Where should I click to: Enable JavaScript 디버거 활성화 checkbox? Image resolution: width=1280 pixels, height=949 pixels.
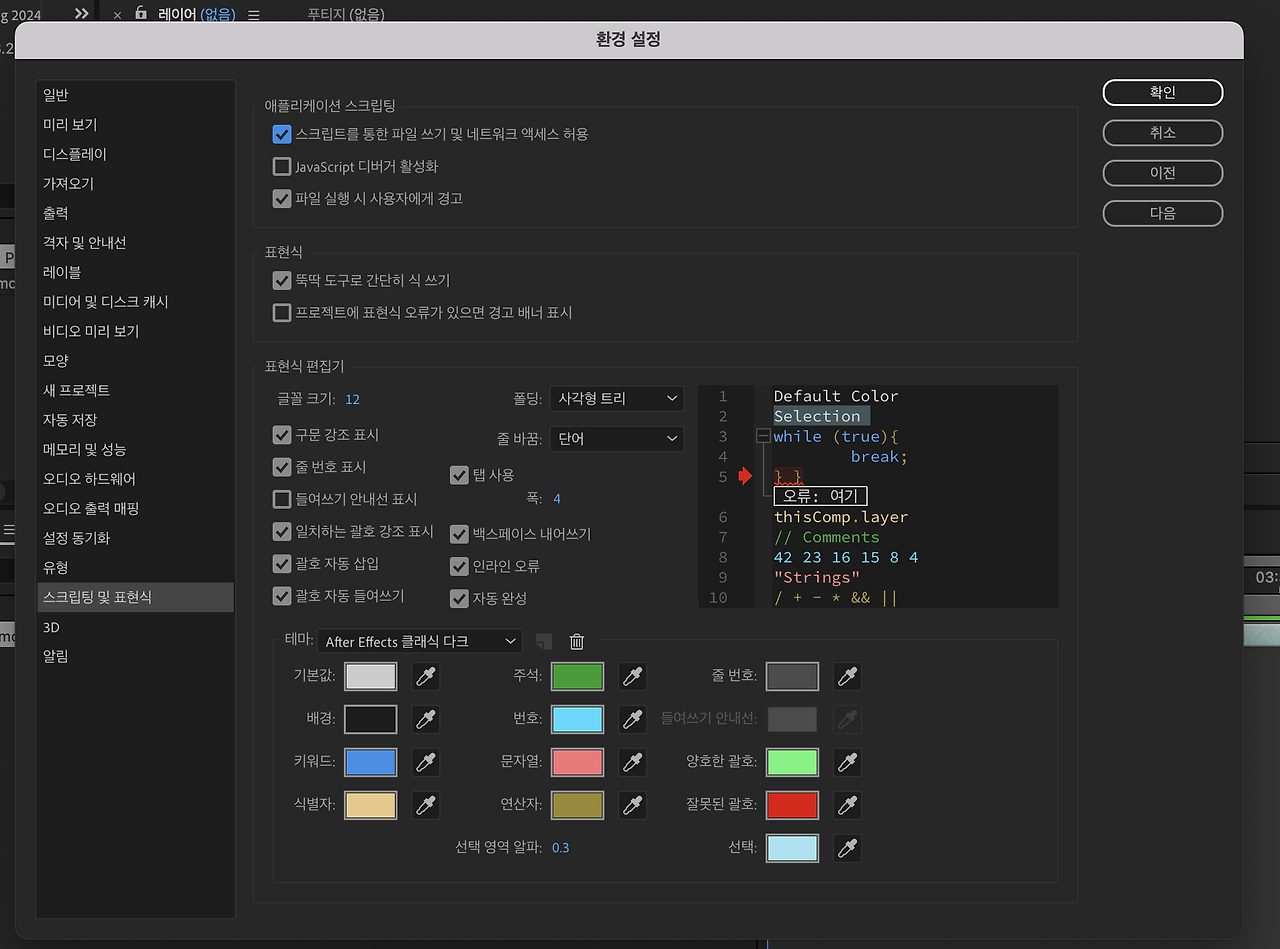click(x=281, y=166)
